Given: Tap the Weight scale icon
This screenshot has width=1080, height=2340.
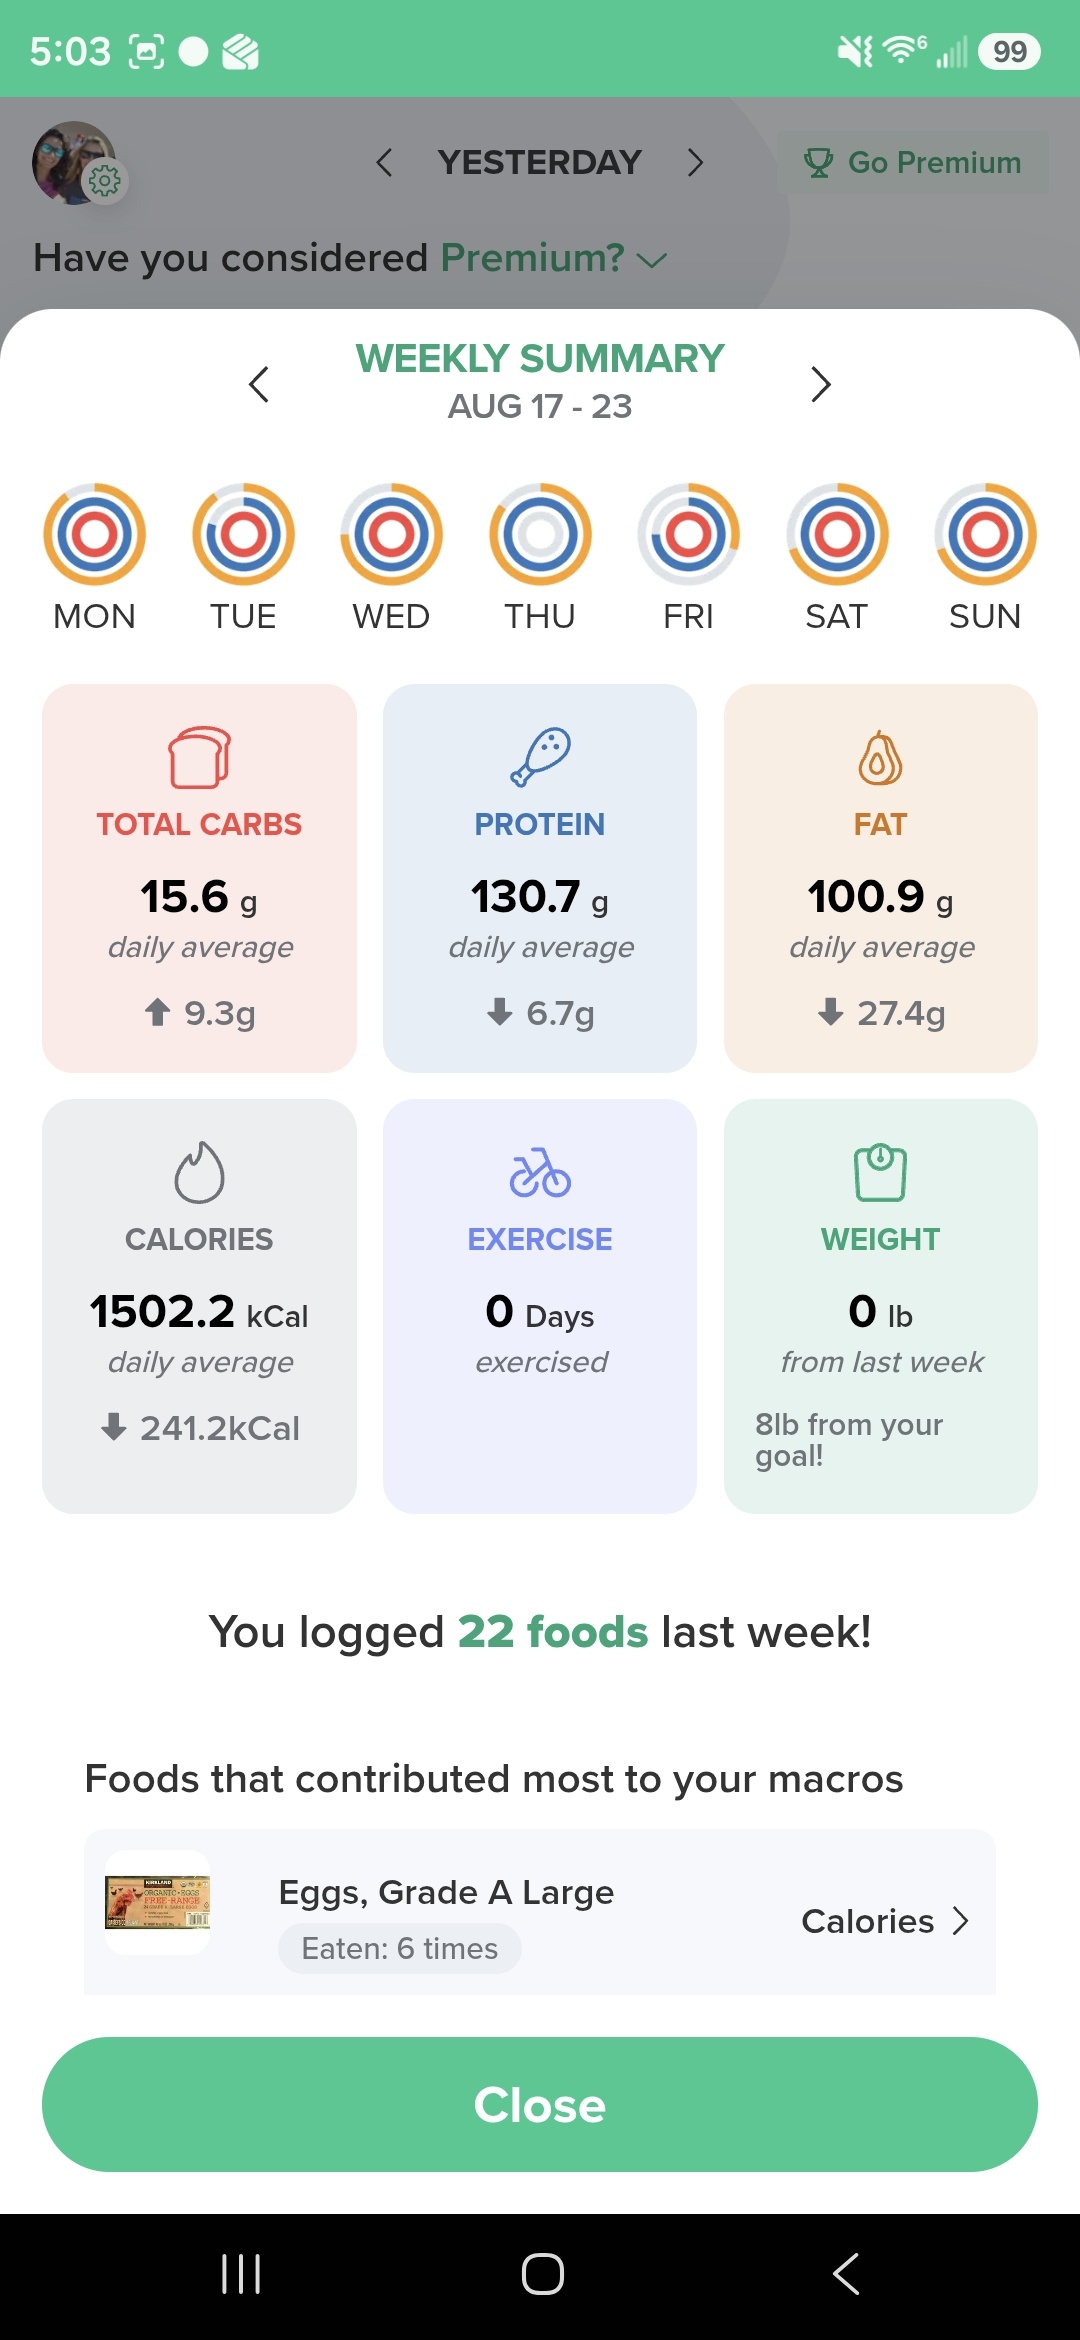Looking at the screenshot, I should click(x=880, y=1172).
